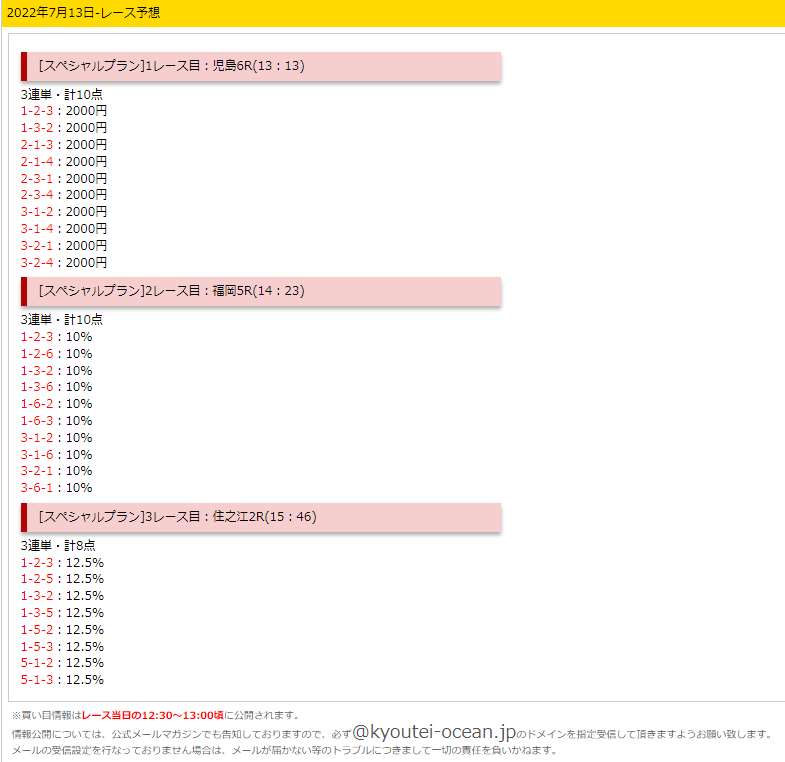Click the footer line starting 'メールの受信設定を行なって'
The image size is (785, 762).
click(x=284, y=750)
